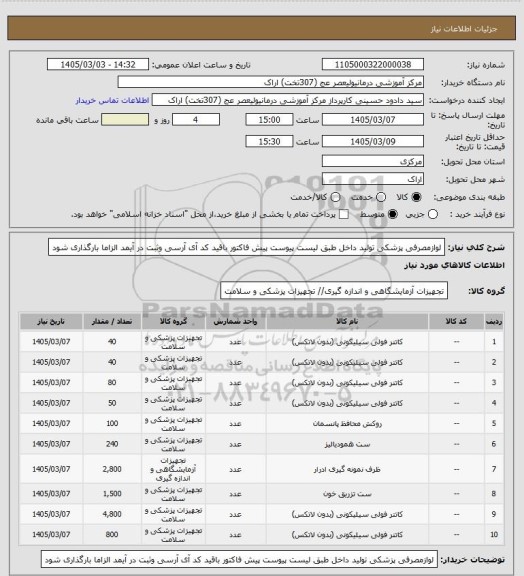Click row 10 catheter item name

pos(347,535)
